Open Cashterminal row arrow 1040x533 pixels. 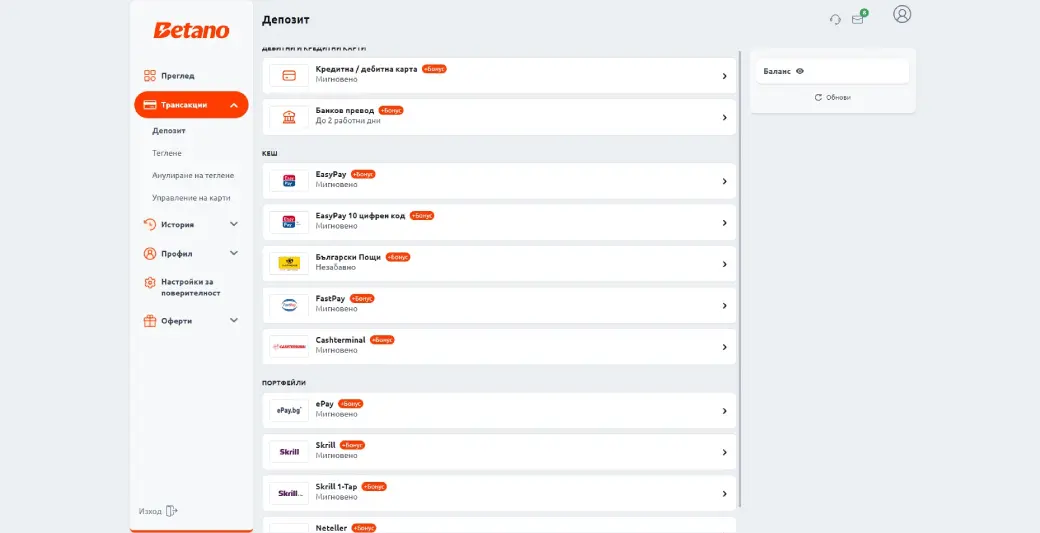[725, 347]
